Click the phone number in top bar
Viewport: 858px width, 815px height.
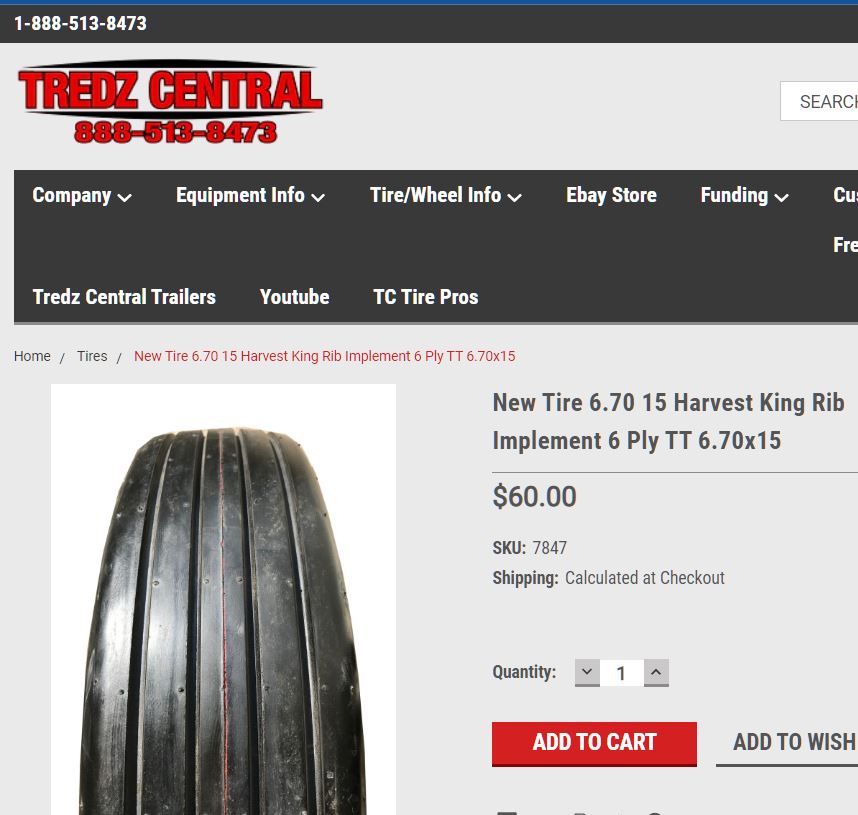pos(80,24)
